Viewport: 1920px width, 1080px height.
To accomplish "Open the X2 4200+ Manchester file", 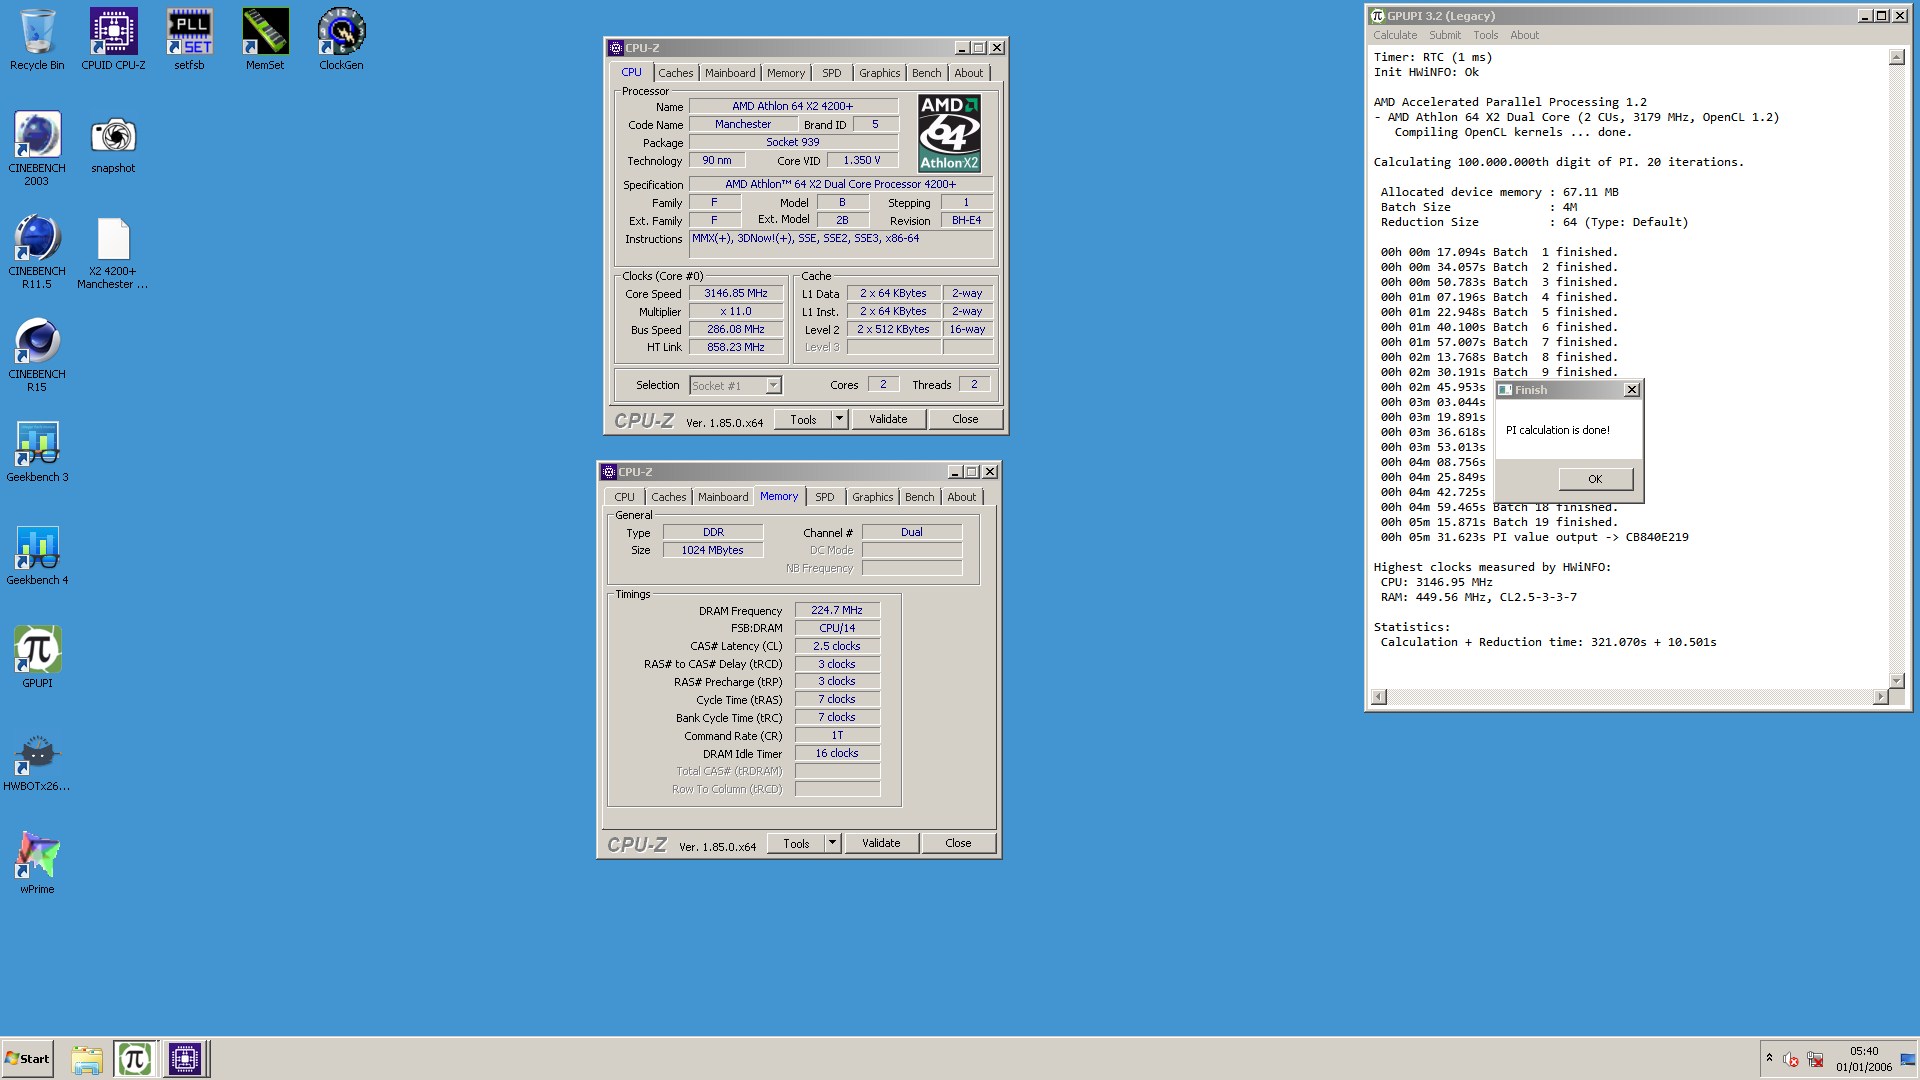I will 113,254.
